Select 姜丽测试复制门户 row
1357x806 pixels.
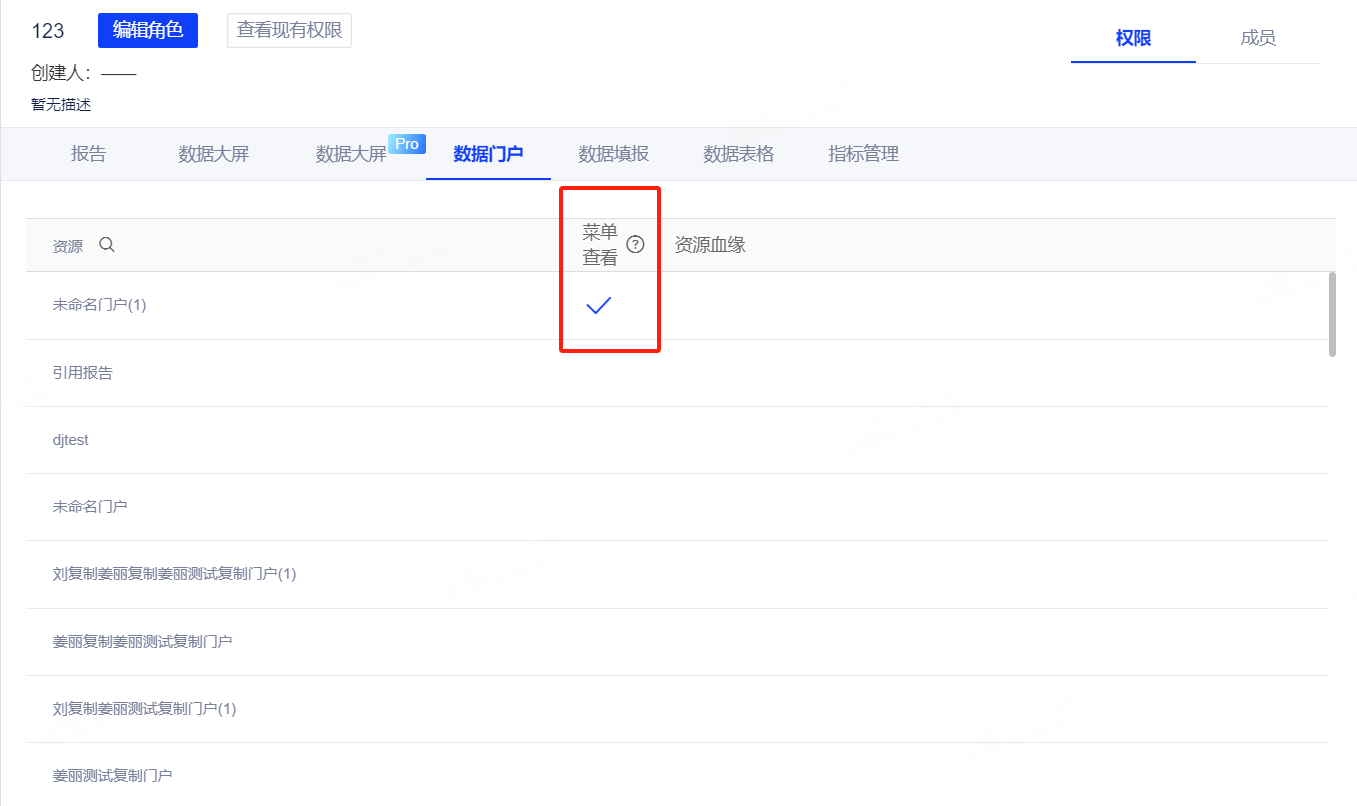pyautogui.click(x=112, y=775)
